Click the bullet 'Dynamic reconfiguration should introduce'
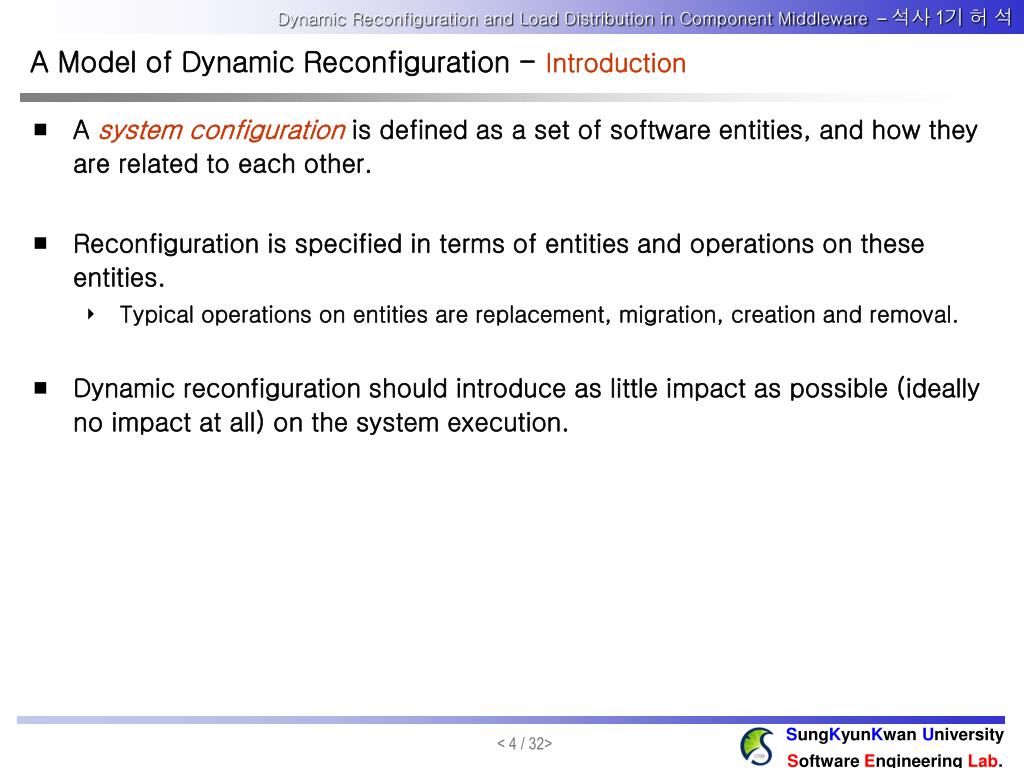Image resolution: width=1024 pixels, height=768 pixels. click(526, 406)
